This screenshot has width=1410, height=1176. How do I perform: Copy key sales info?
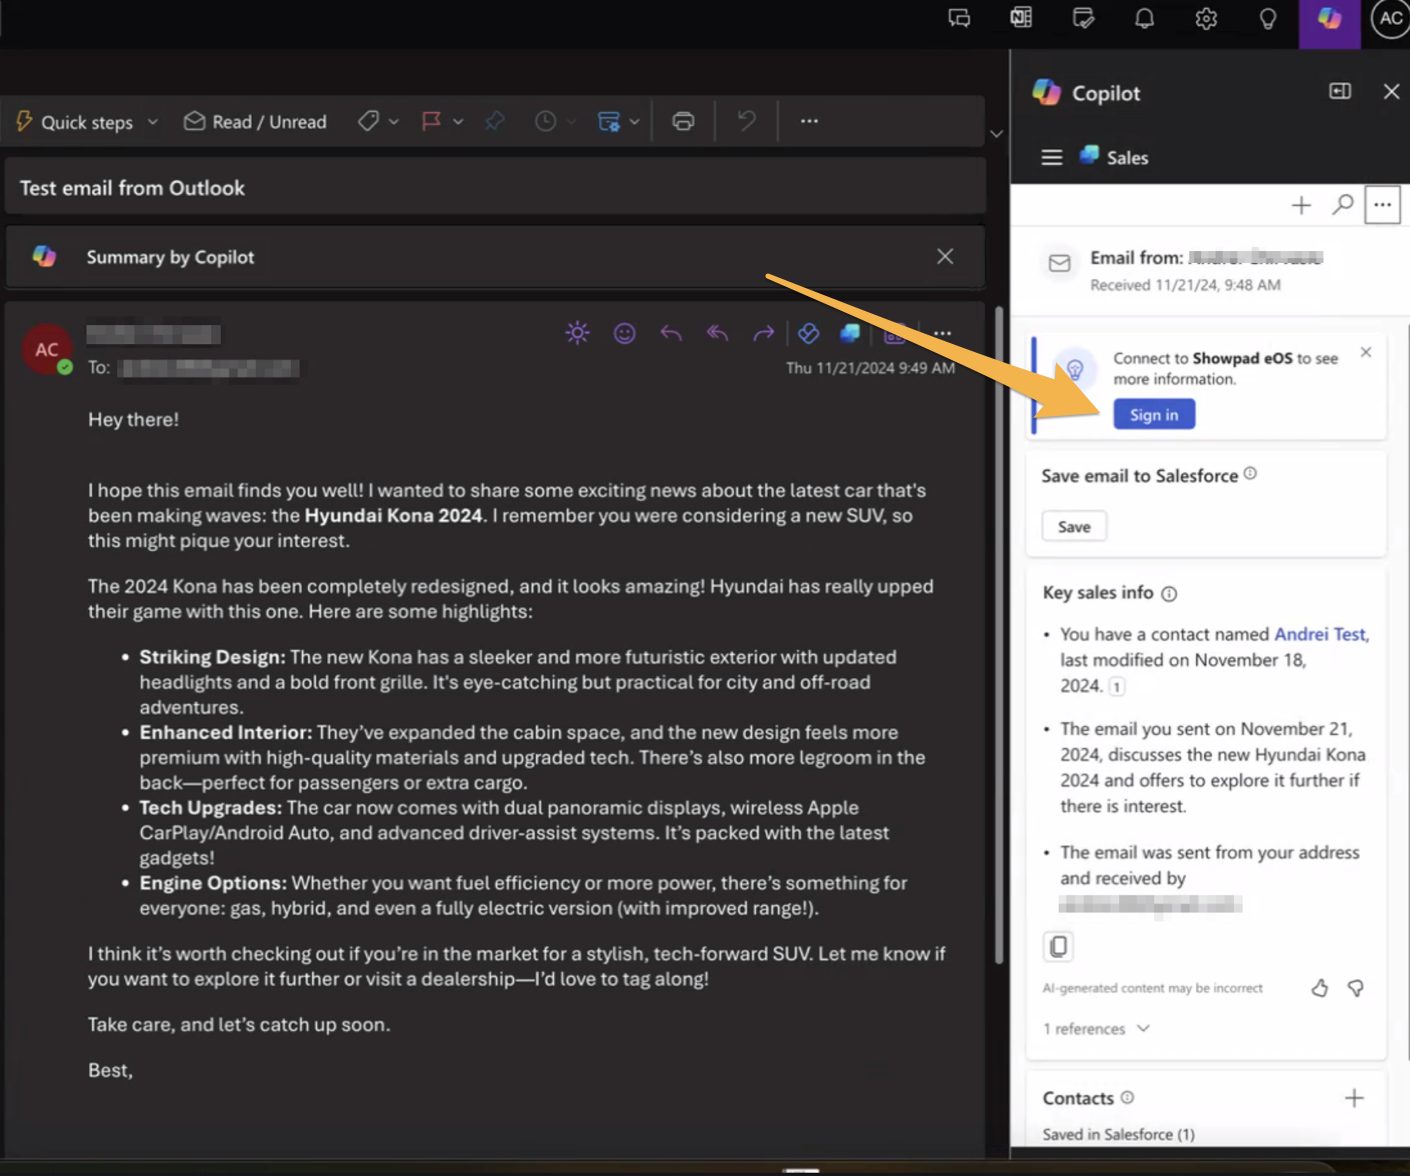(1058, 946)
